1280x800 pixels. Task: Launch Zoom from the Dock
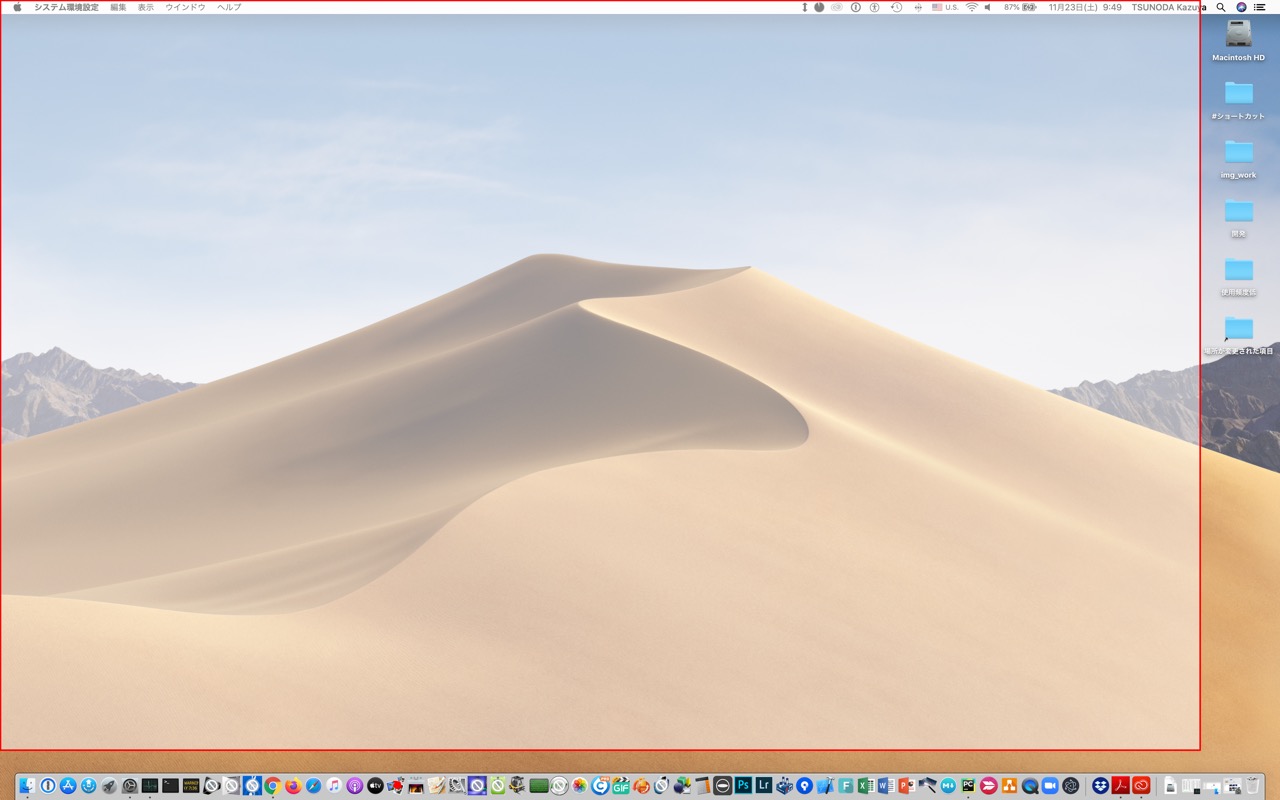click(x=1050, y=786)
